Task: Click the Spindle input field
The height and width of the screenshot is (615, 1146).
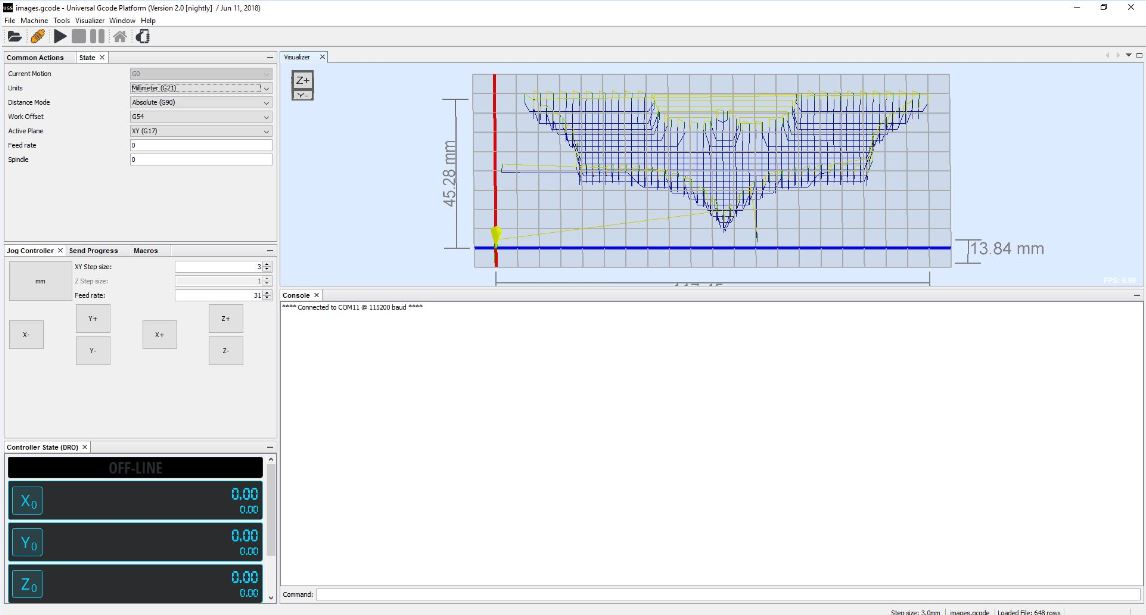Action: pos(201,159)
